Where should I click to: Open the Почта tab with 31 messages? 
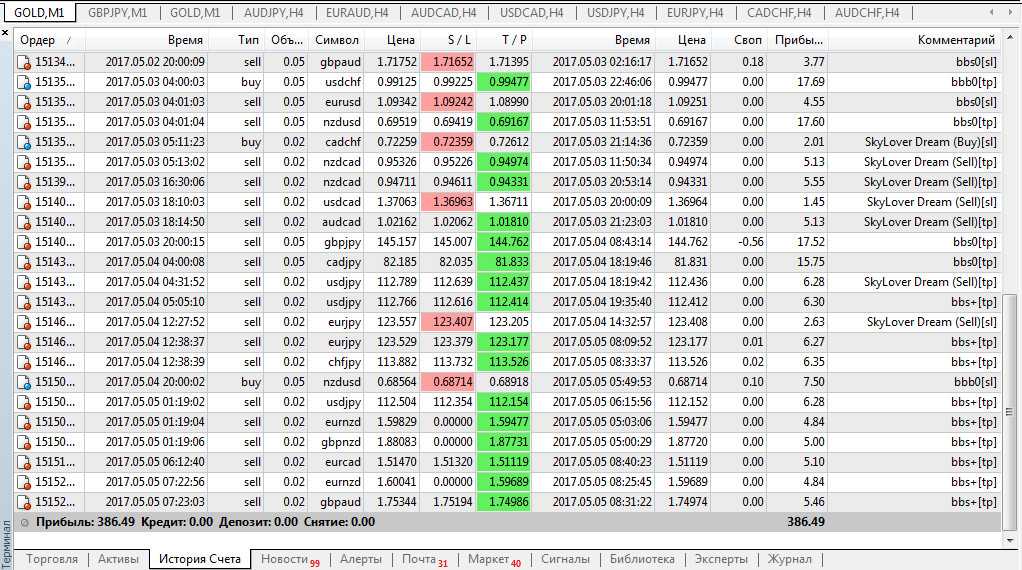pos(424,559)
